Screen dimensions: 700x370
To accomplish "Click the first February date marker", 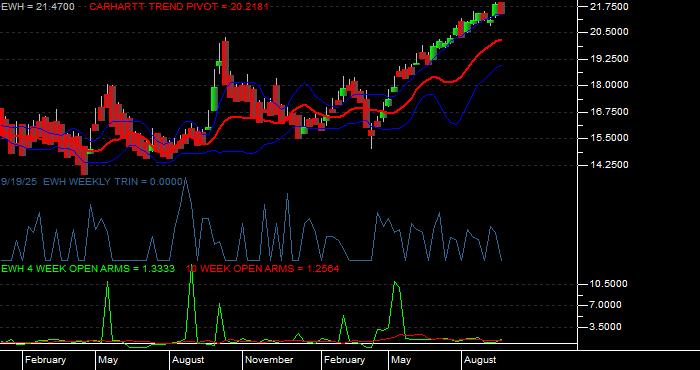I will click(x=45, y=360).
